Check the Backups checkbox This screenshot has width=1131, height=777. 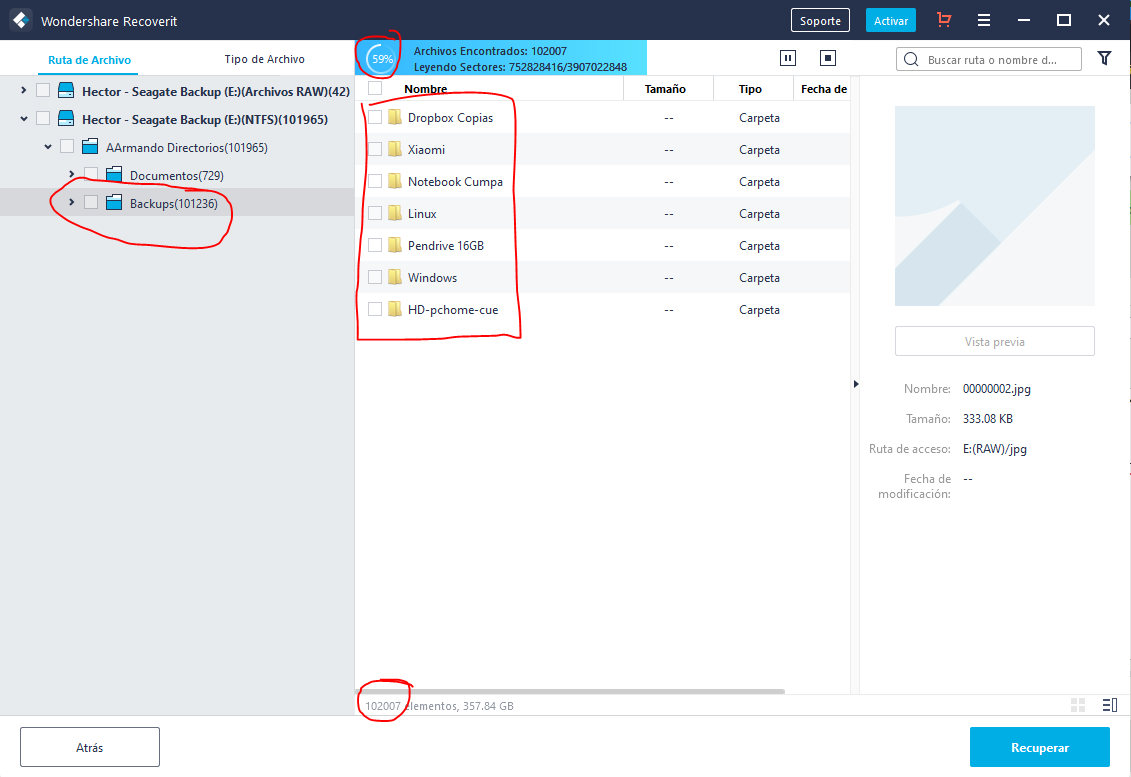coord(91,203)
